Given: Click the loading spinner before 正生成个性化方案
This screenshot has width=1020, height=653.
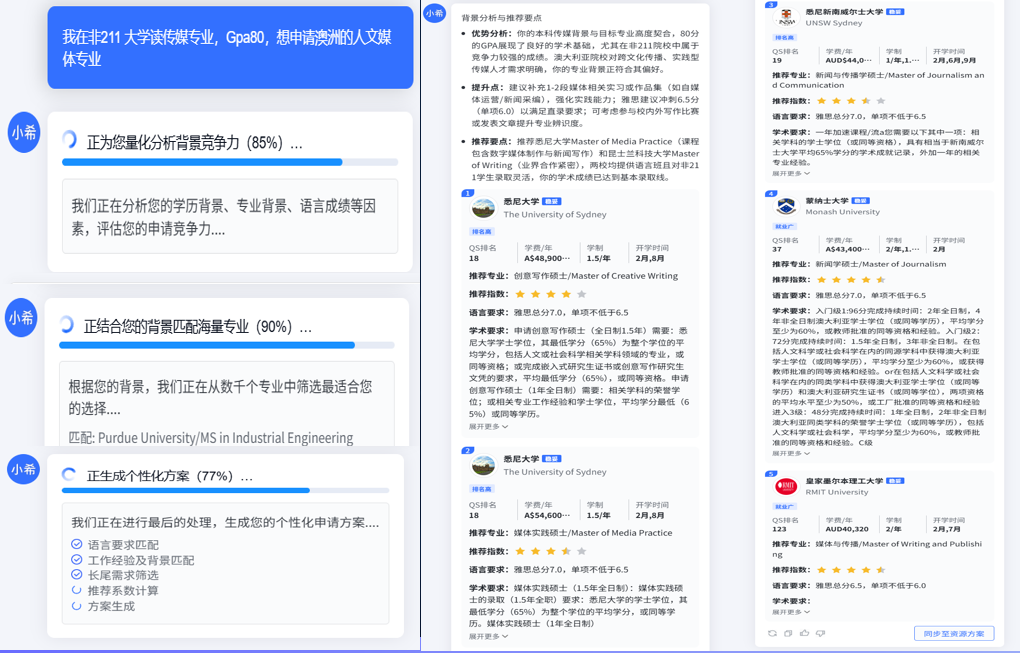Looking at the screenshot, I should tap(69, 475).
